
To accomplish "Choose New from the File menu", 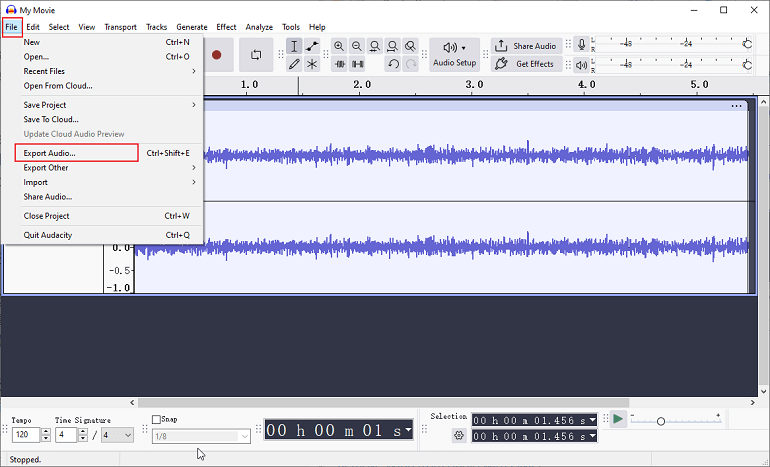I will coord(102,42).
